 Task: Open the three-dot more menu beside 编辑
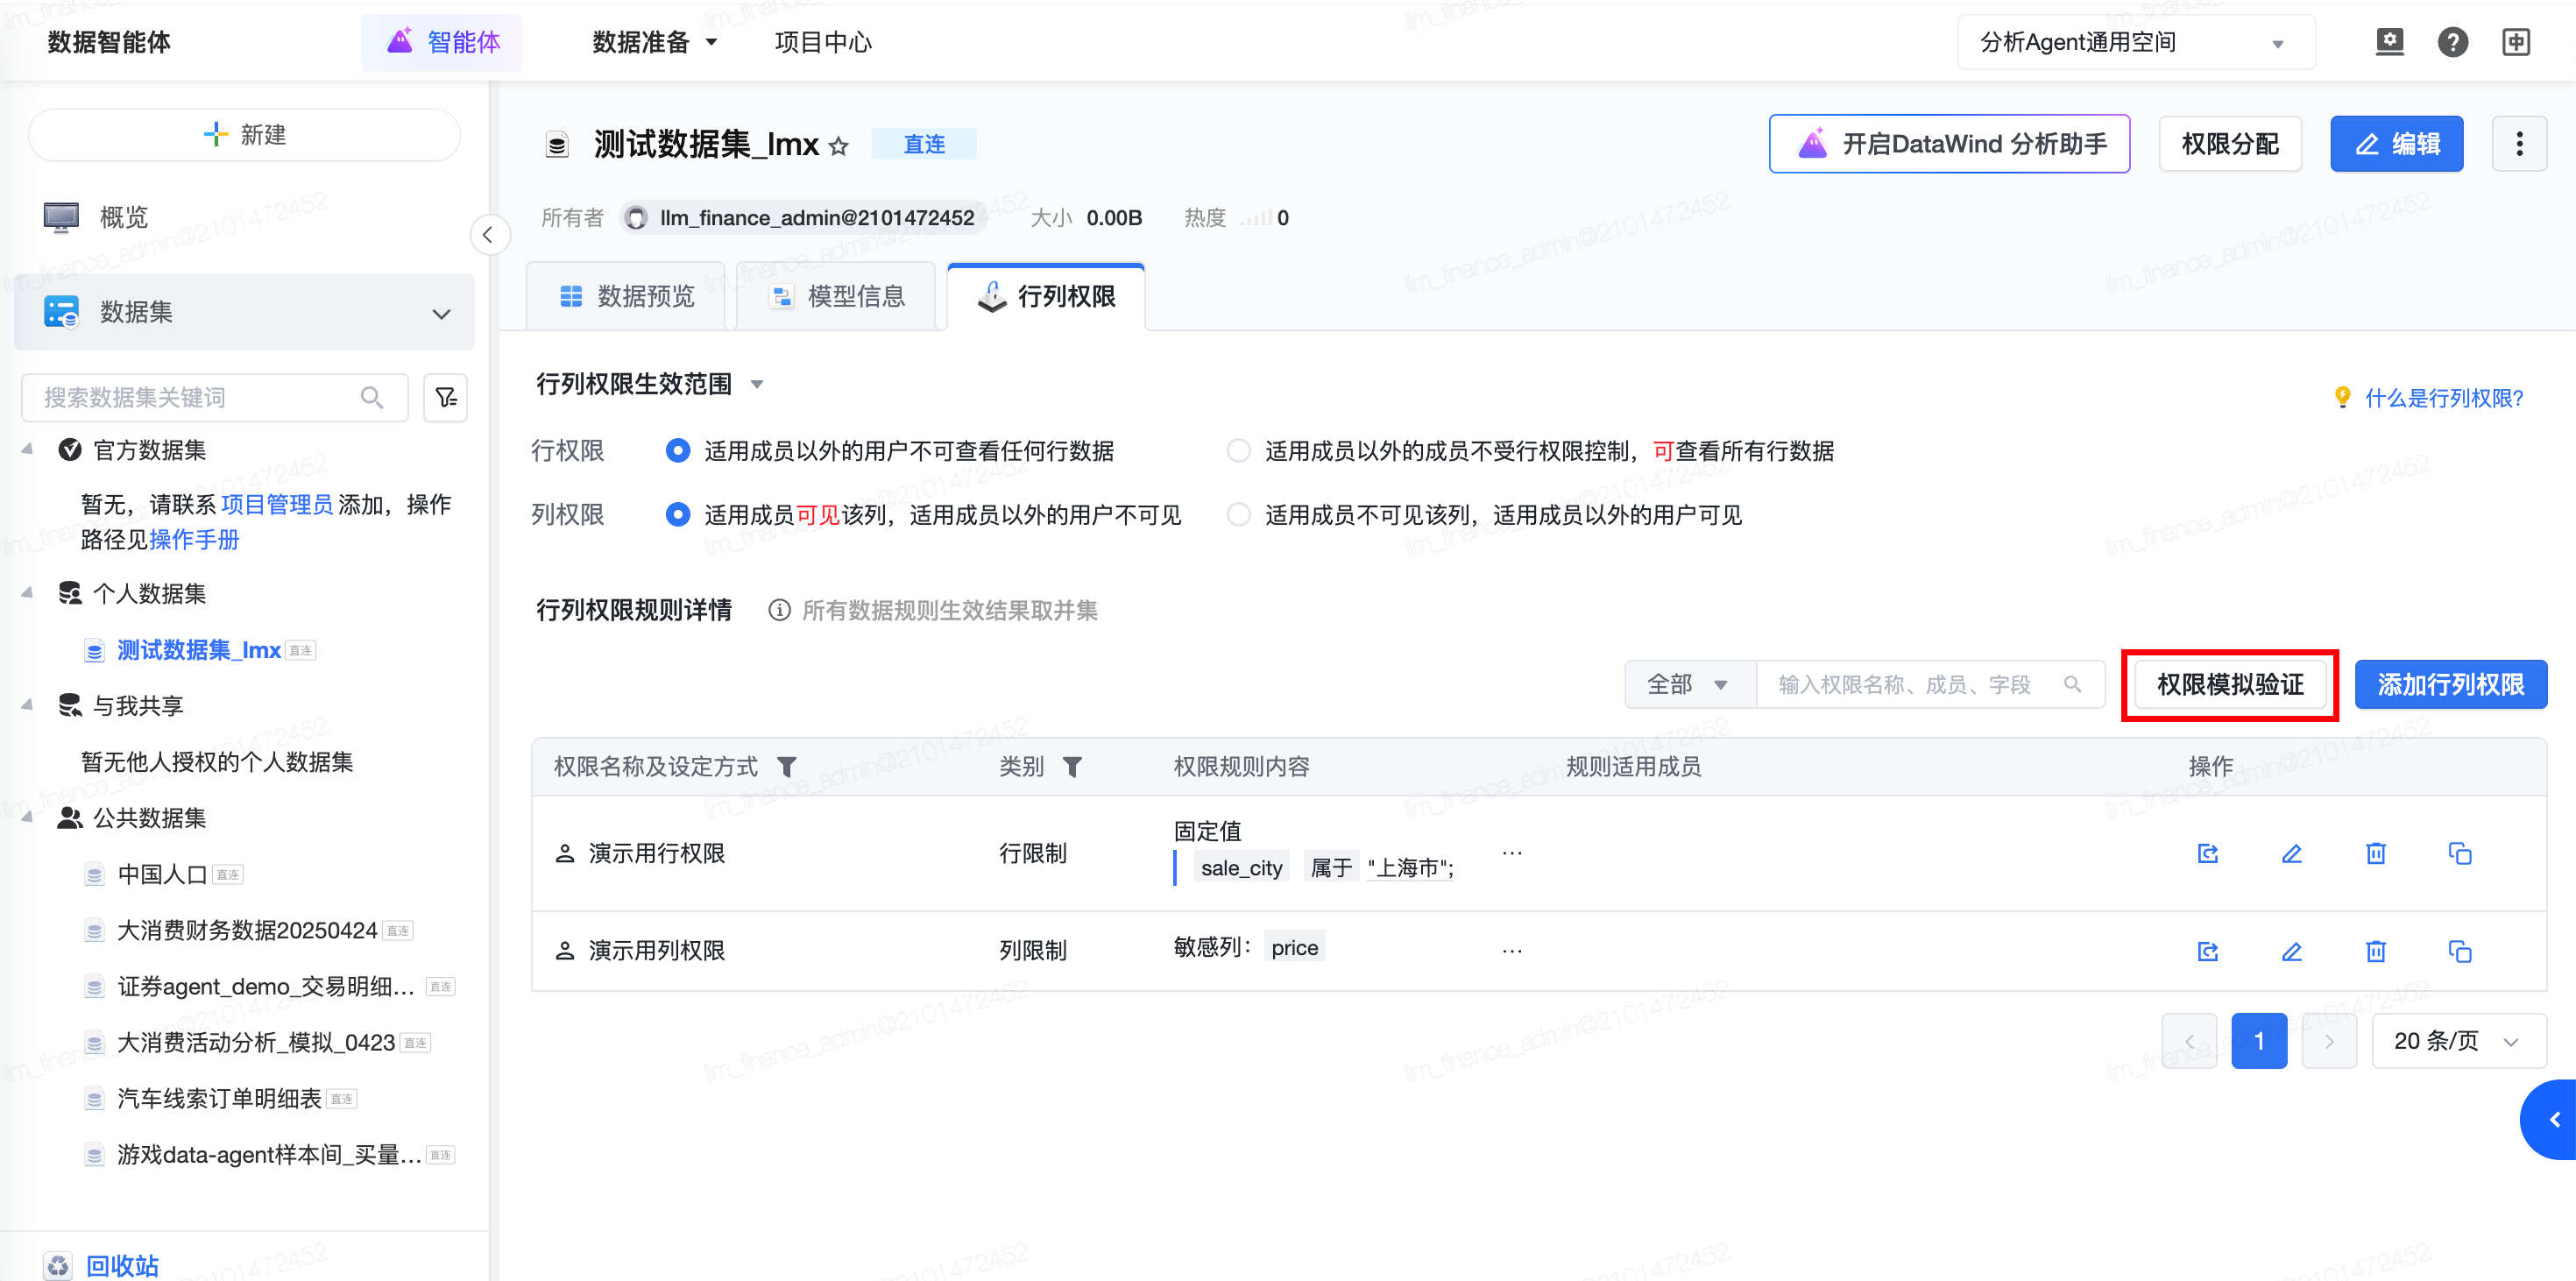coord(2519,144)
